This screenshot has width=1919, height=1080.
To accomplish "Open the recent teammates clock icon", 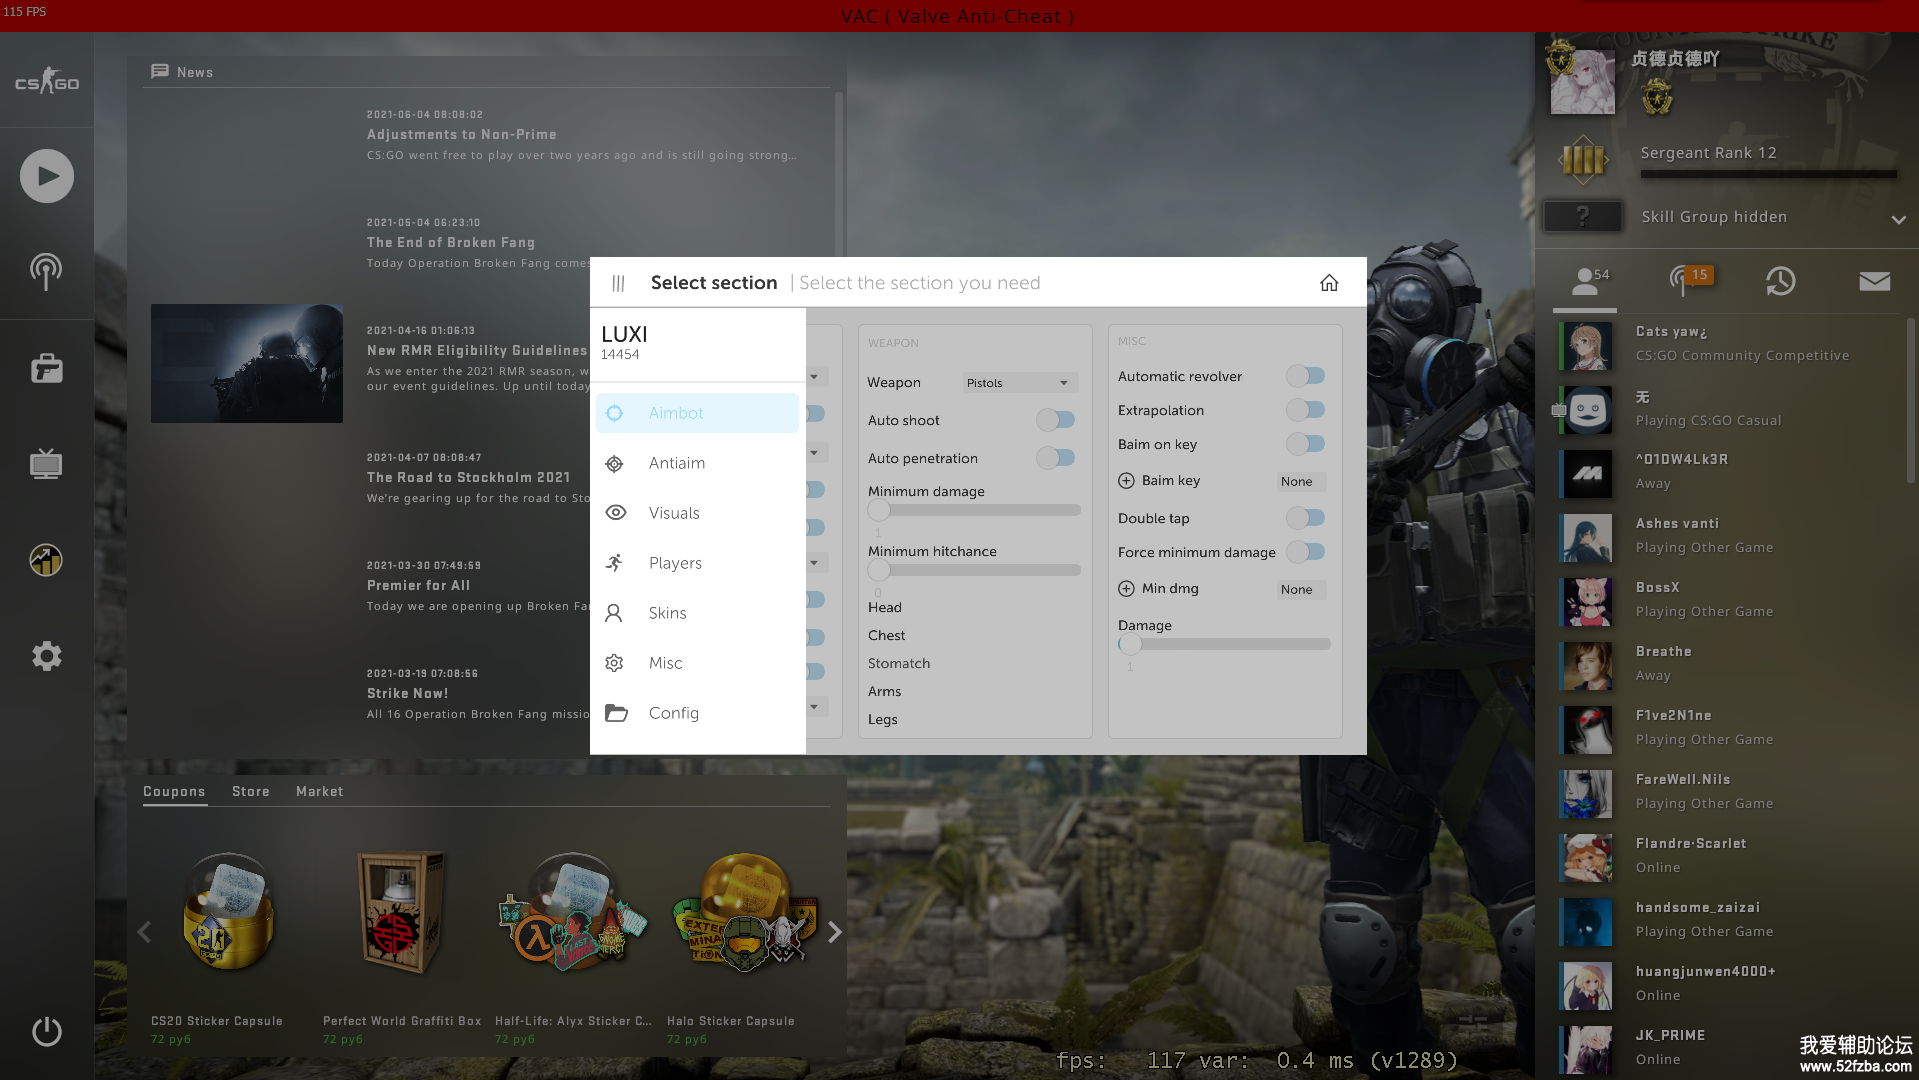I will (x=1780, y=281).
